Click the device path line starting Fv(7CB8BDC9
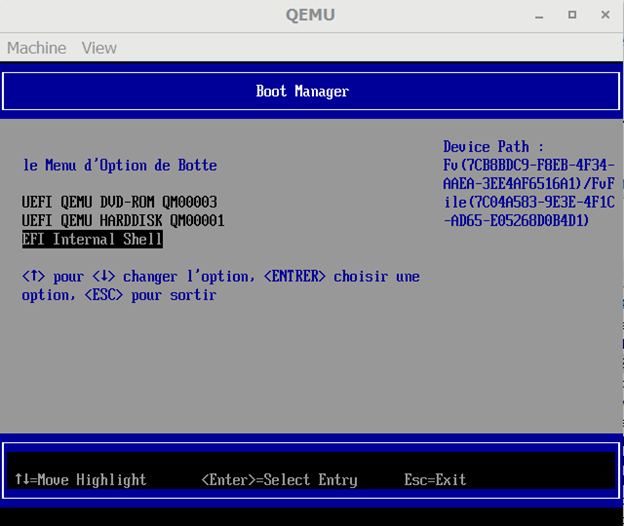Viewport: 624px width, 526px height. [x=529, y=165]
